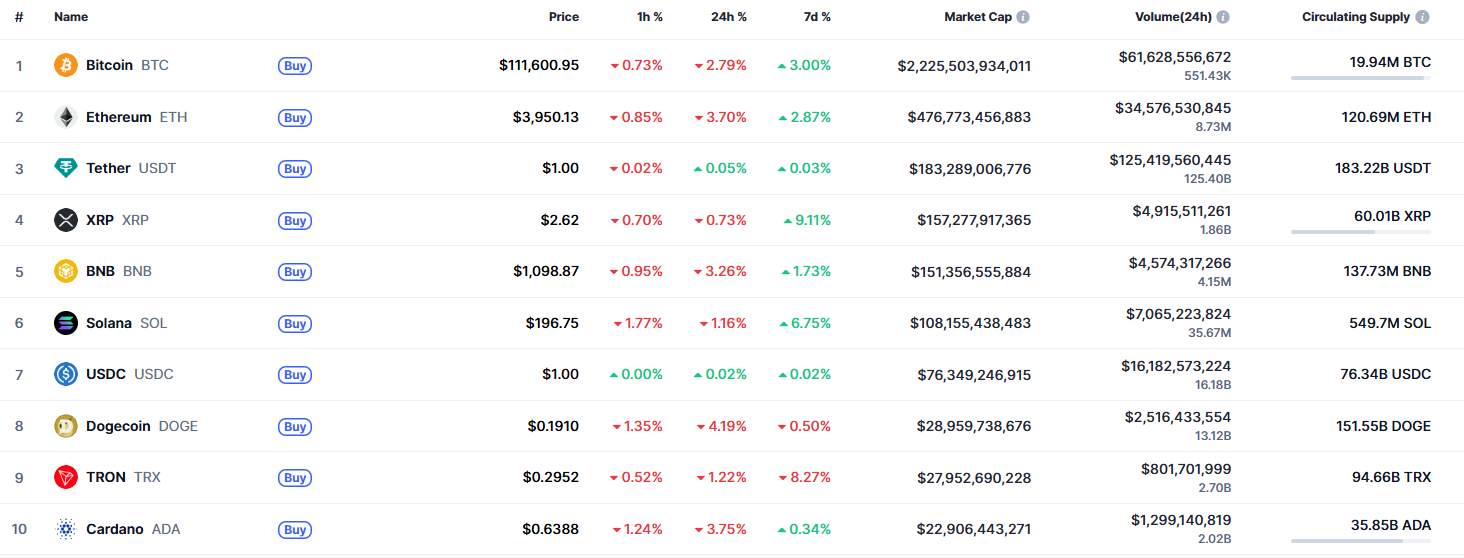Sort by the 7d % column header
Image resolution: width=1464 pixels, height=558 pixels.
(816, 17)
